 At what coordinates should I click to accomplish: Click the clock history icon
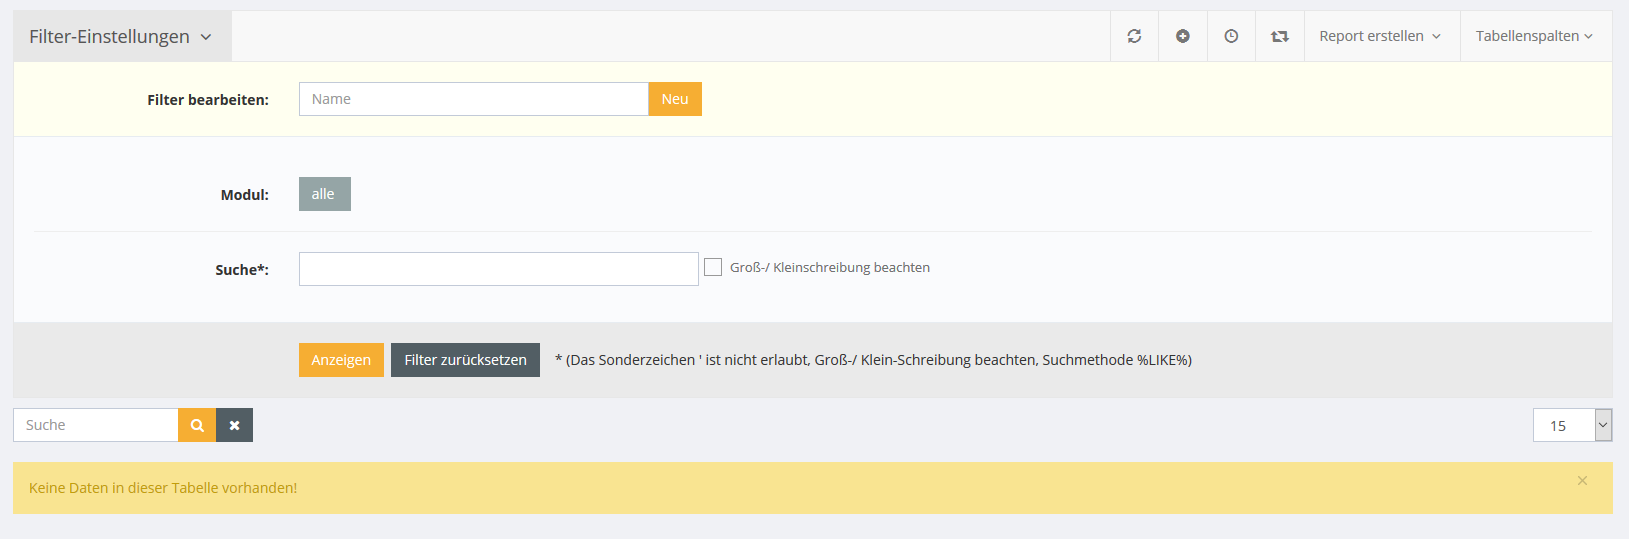tap(1231, 36)
